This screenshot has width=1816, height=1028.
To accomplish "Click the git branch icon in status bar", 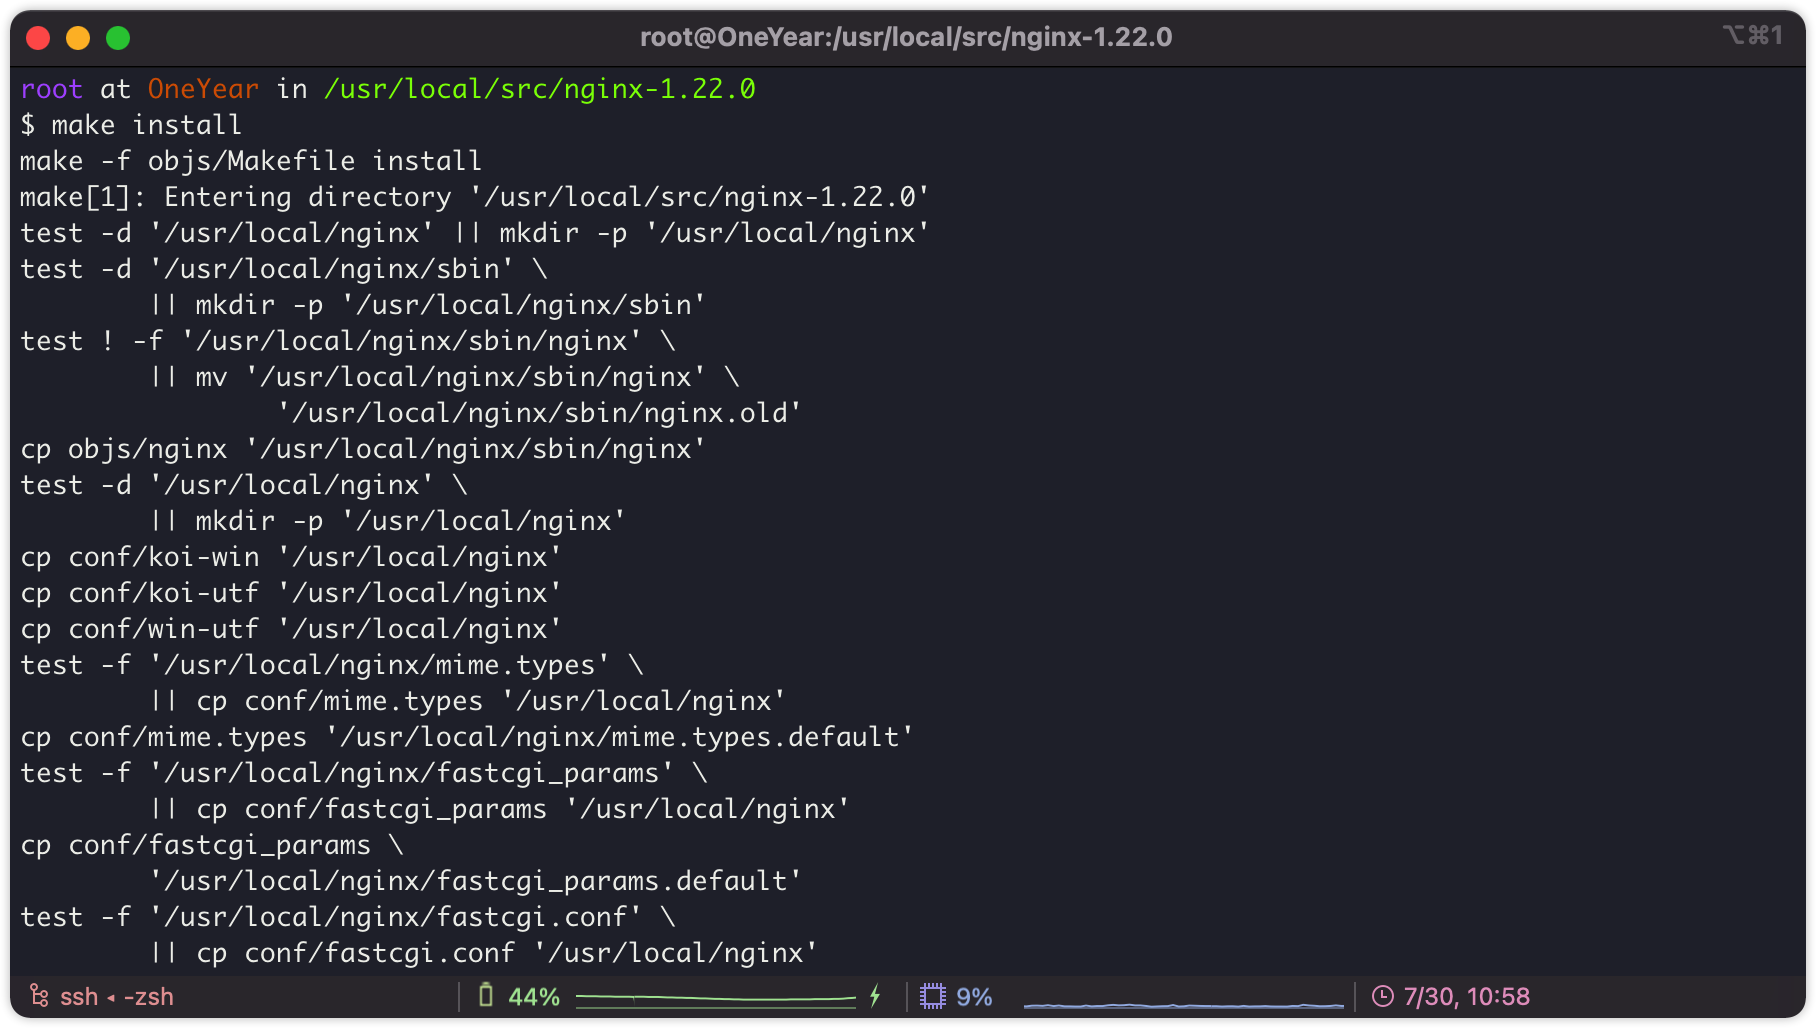I will [39, 995].
